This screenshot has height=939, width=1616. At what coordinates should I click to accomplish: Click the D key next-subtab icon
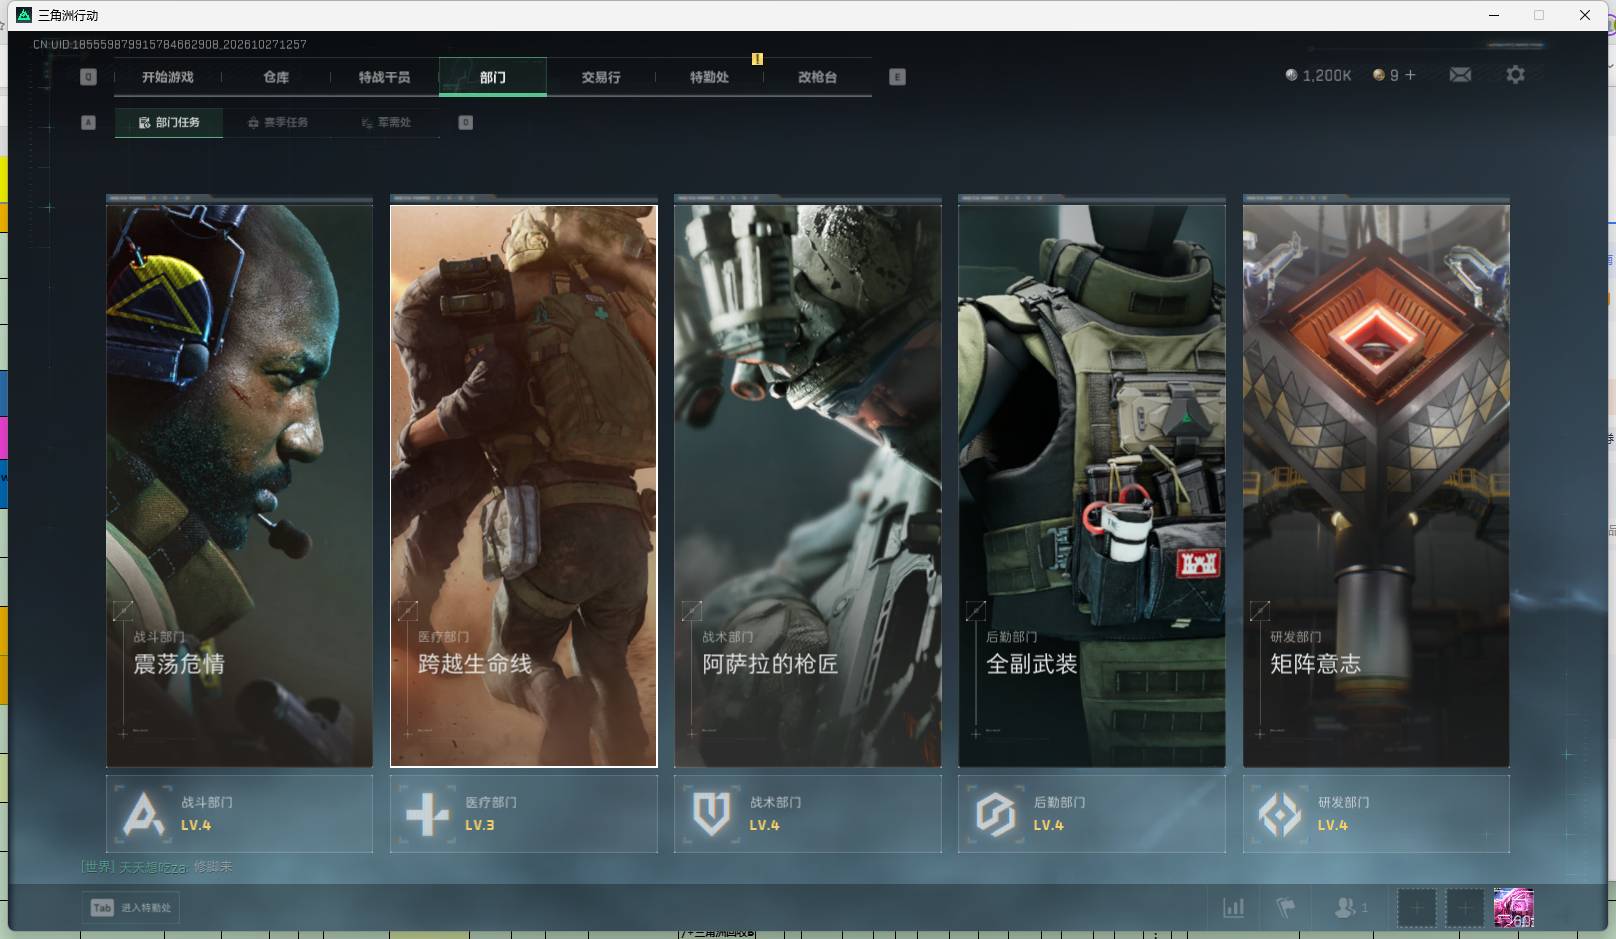pyautogui.click(x=465, y=122)
